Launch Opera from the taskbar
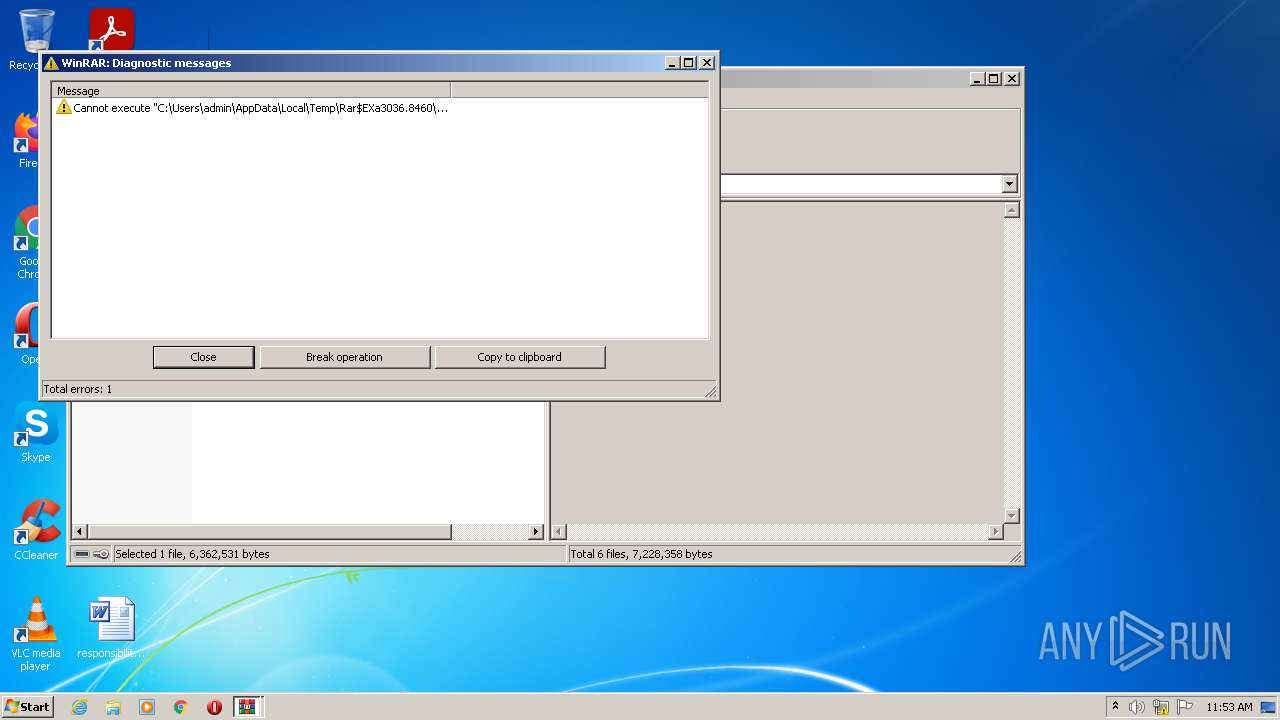 click(x=214, y=707)
